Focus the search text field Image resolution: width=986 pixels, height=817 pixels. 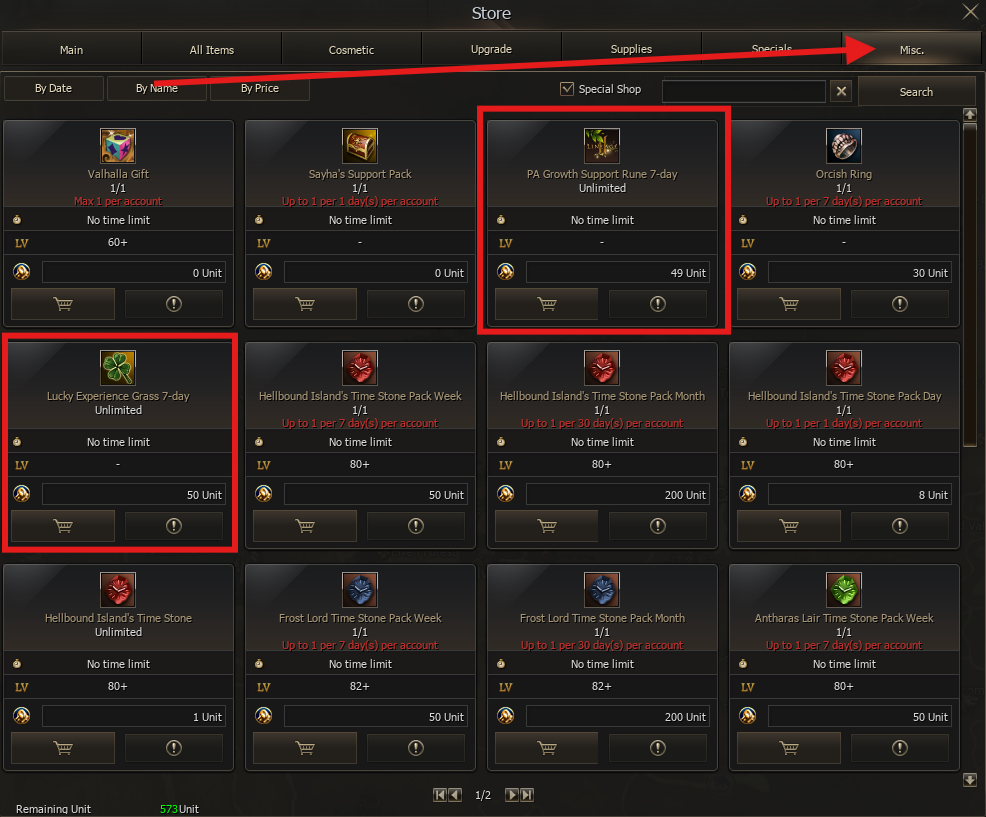[x=743, y=91]
